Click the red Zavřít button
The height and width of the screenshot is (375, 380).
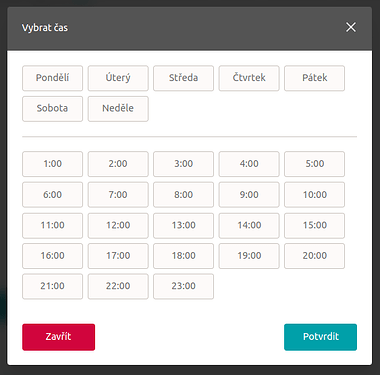point(59,337)
